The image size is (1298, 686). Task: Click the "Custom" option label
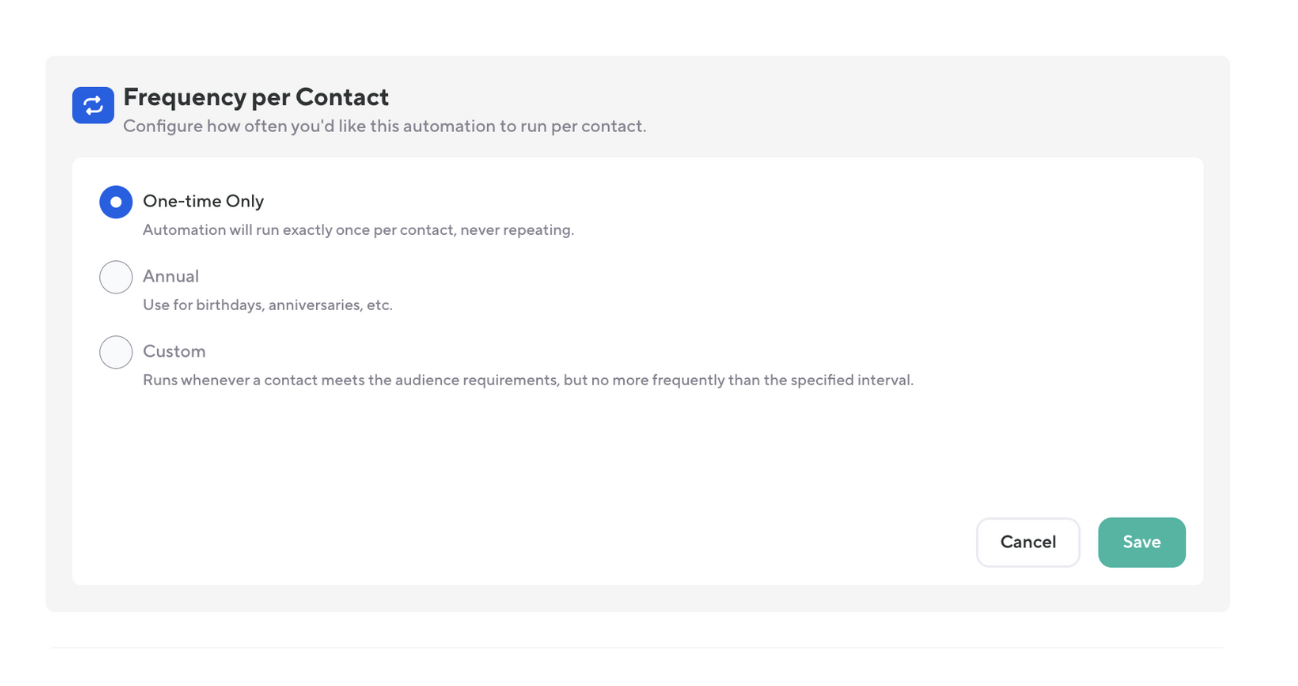tap(174, 351)
